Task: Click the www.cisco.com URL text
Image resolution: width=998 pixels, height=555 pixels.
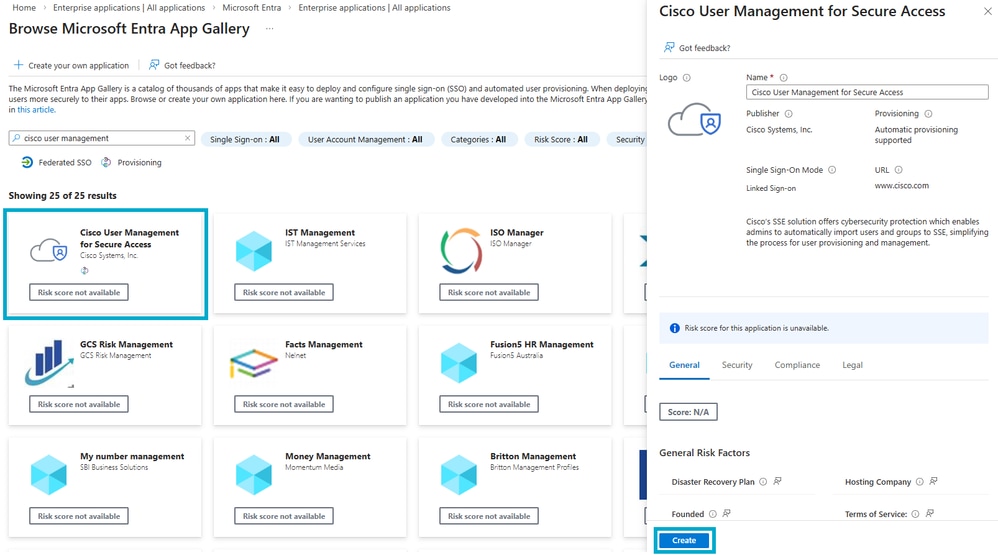Action: pyautogui.click(x=901, y=186)
